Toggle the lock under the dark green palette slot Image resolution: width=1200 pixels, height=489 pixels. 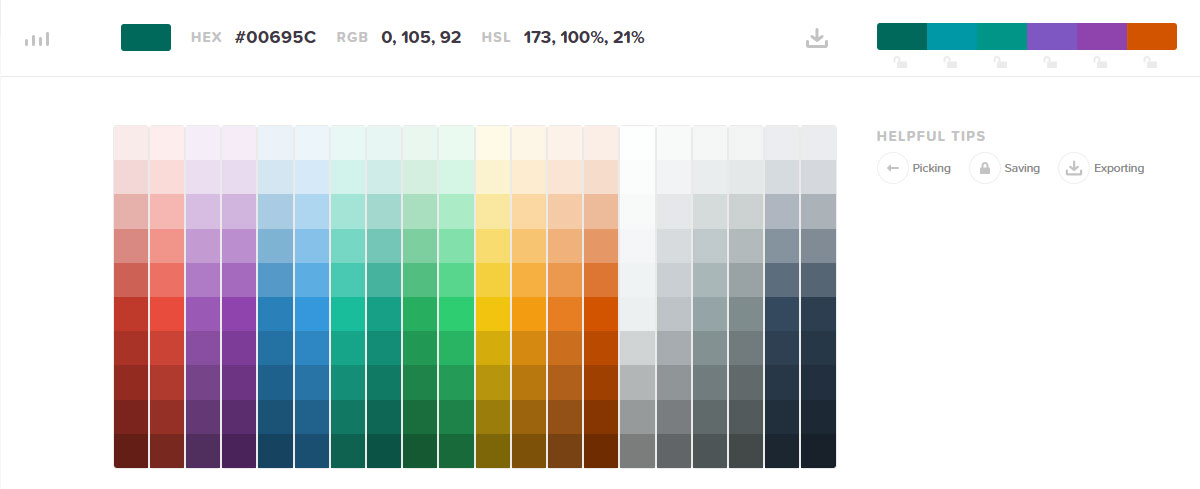point(900,63)
